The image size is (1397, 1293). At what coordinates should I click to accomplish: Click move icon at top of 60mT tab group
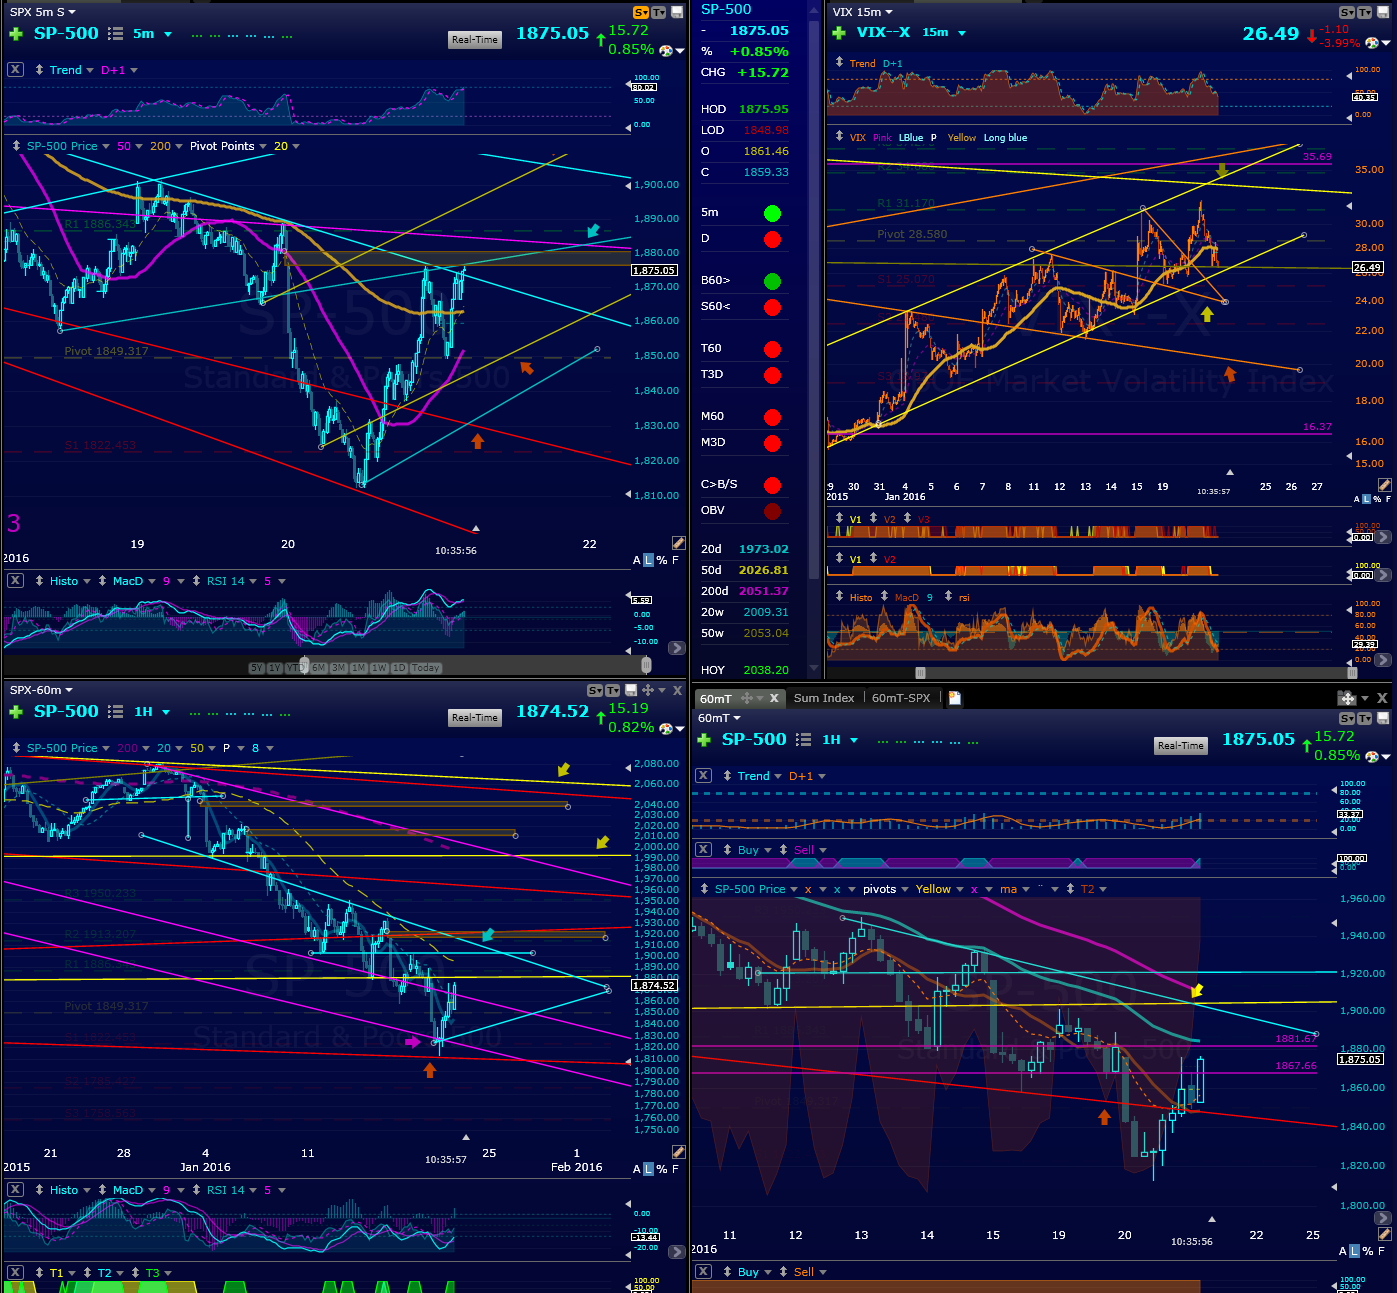1347,698
